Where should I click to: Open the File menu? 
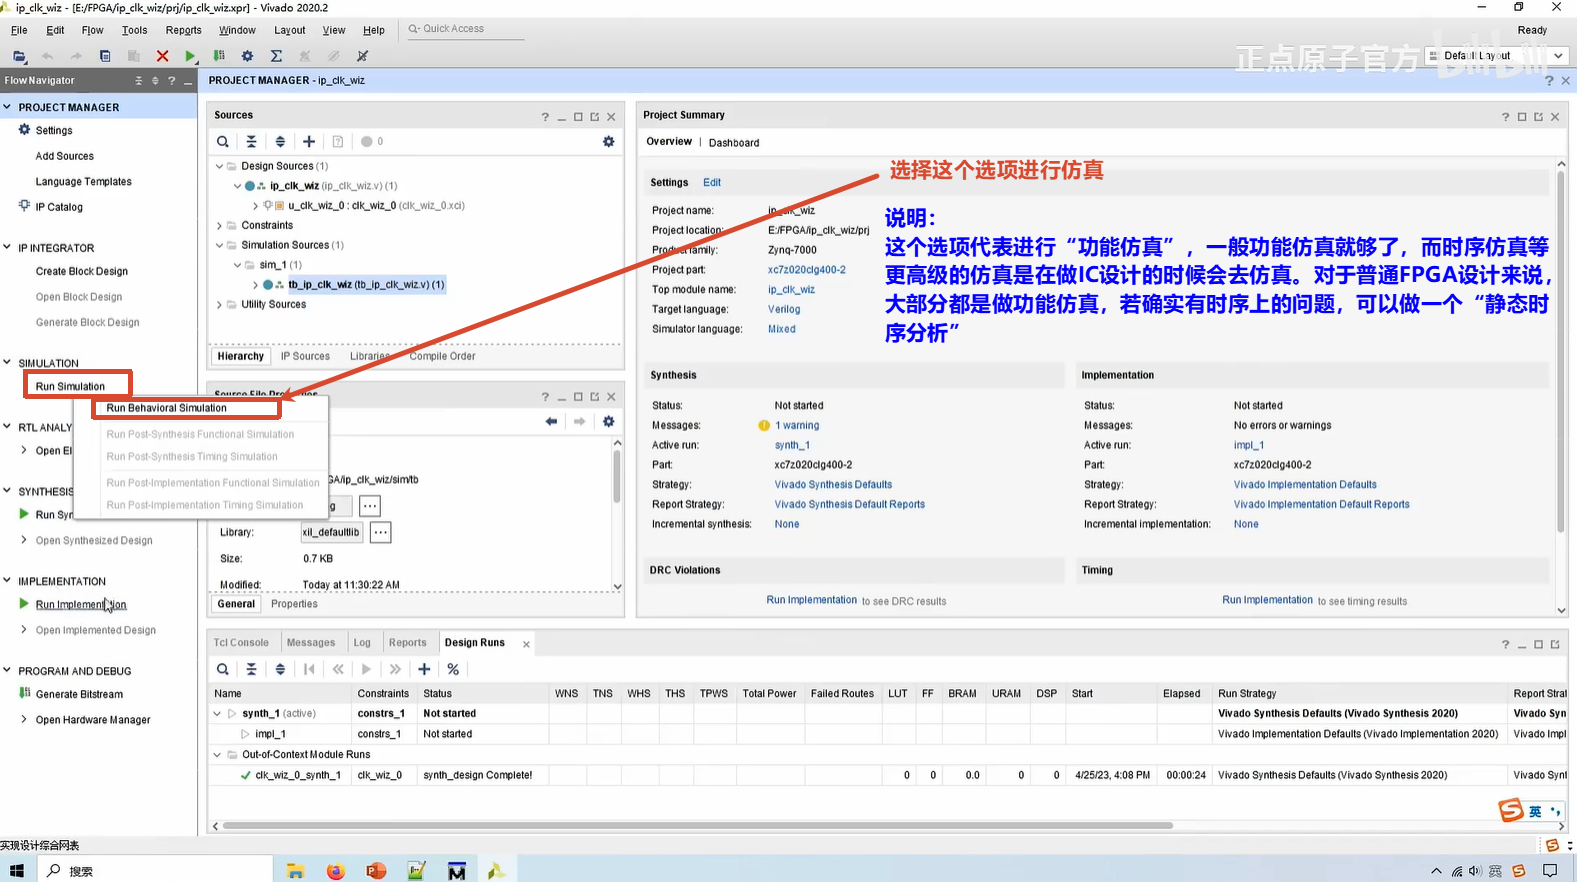pos(19,30)
